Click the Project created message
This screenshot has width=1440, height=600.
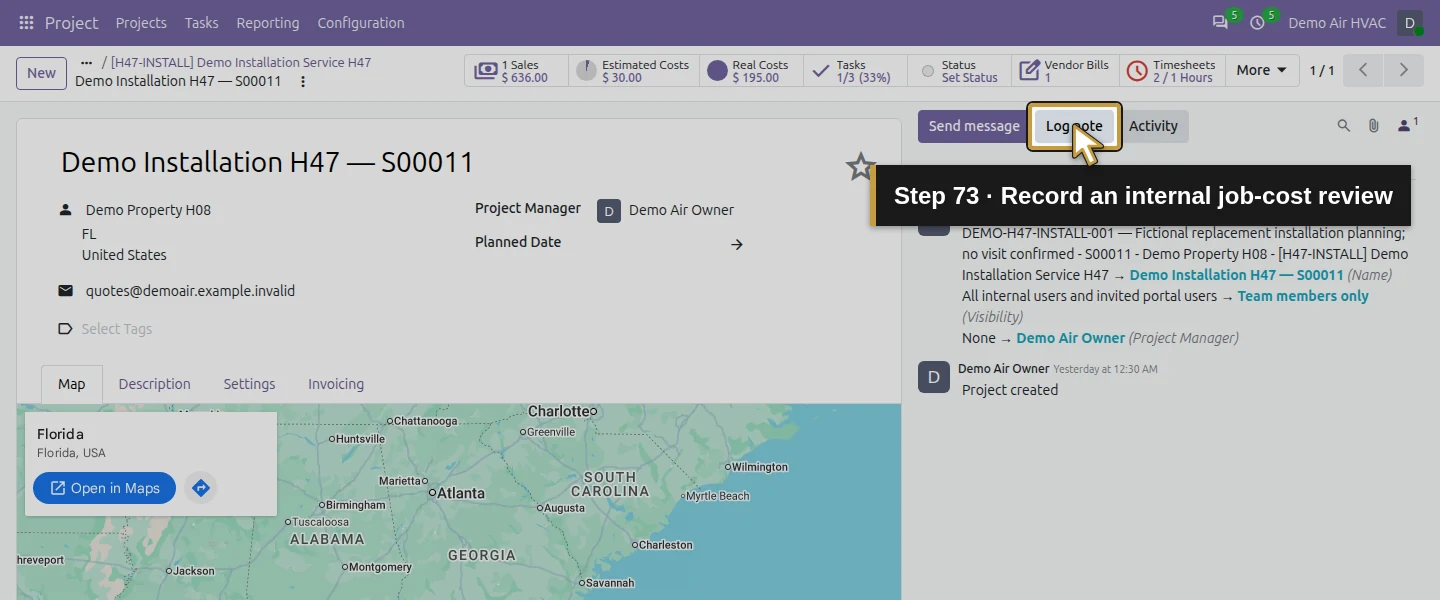tap(1010, 390)
